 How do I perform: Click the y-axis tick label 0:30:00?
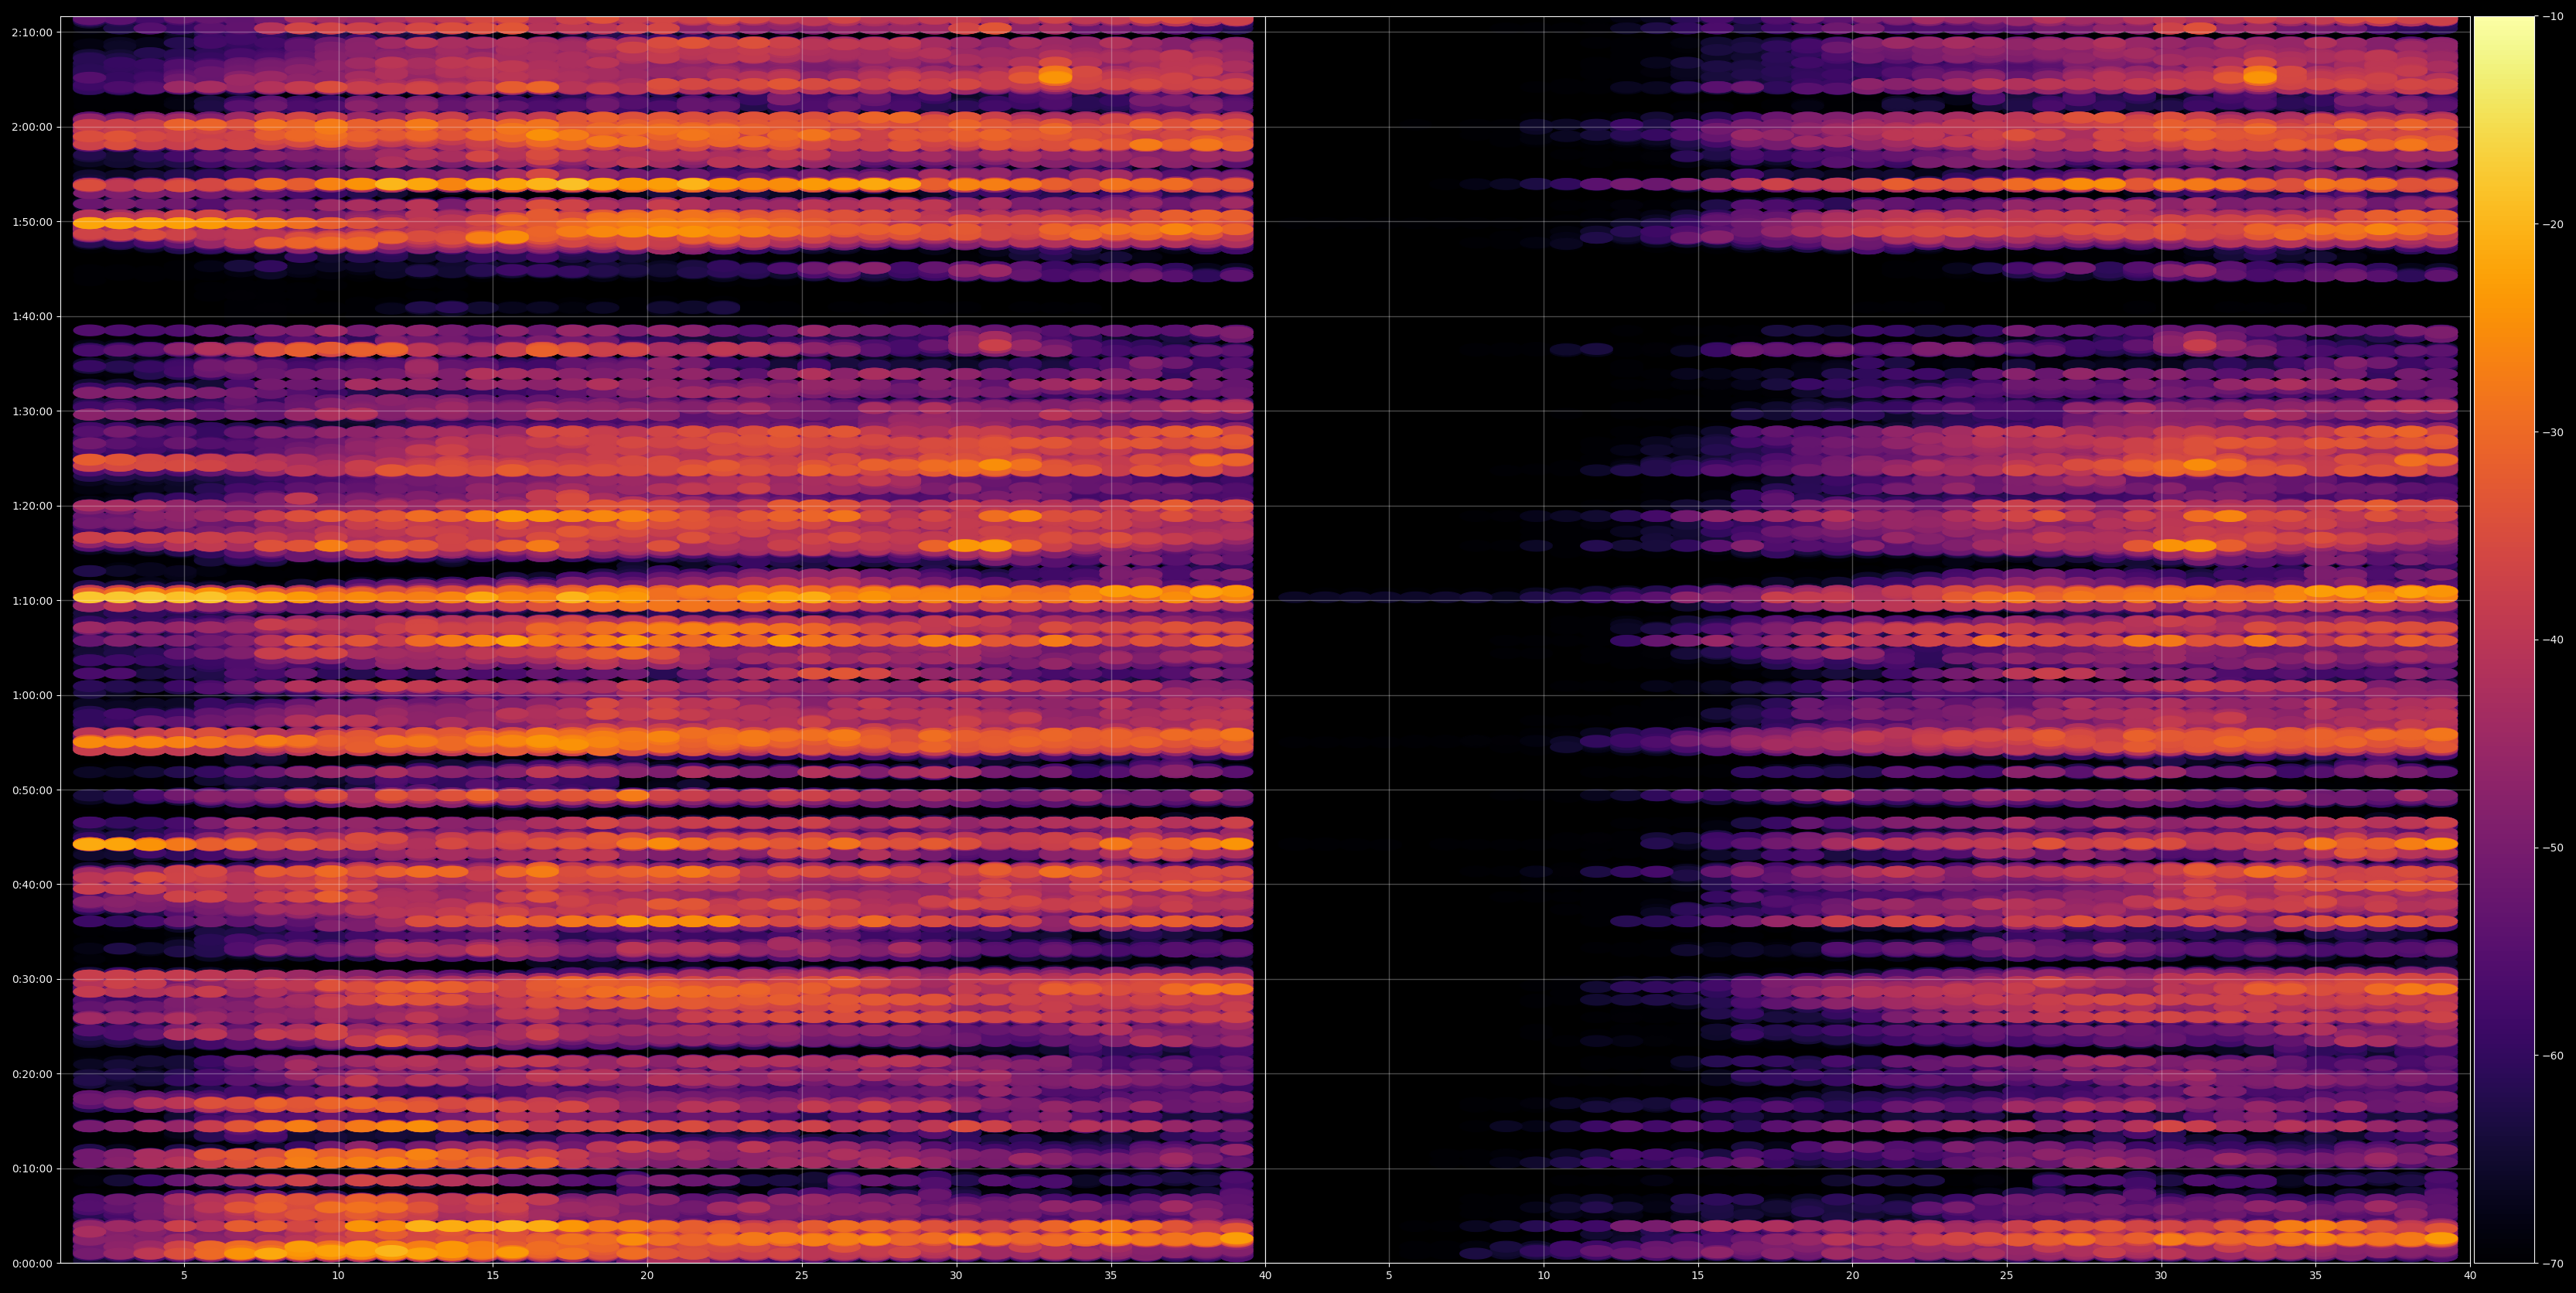point(32,979)
